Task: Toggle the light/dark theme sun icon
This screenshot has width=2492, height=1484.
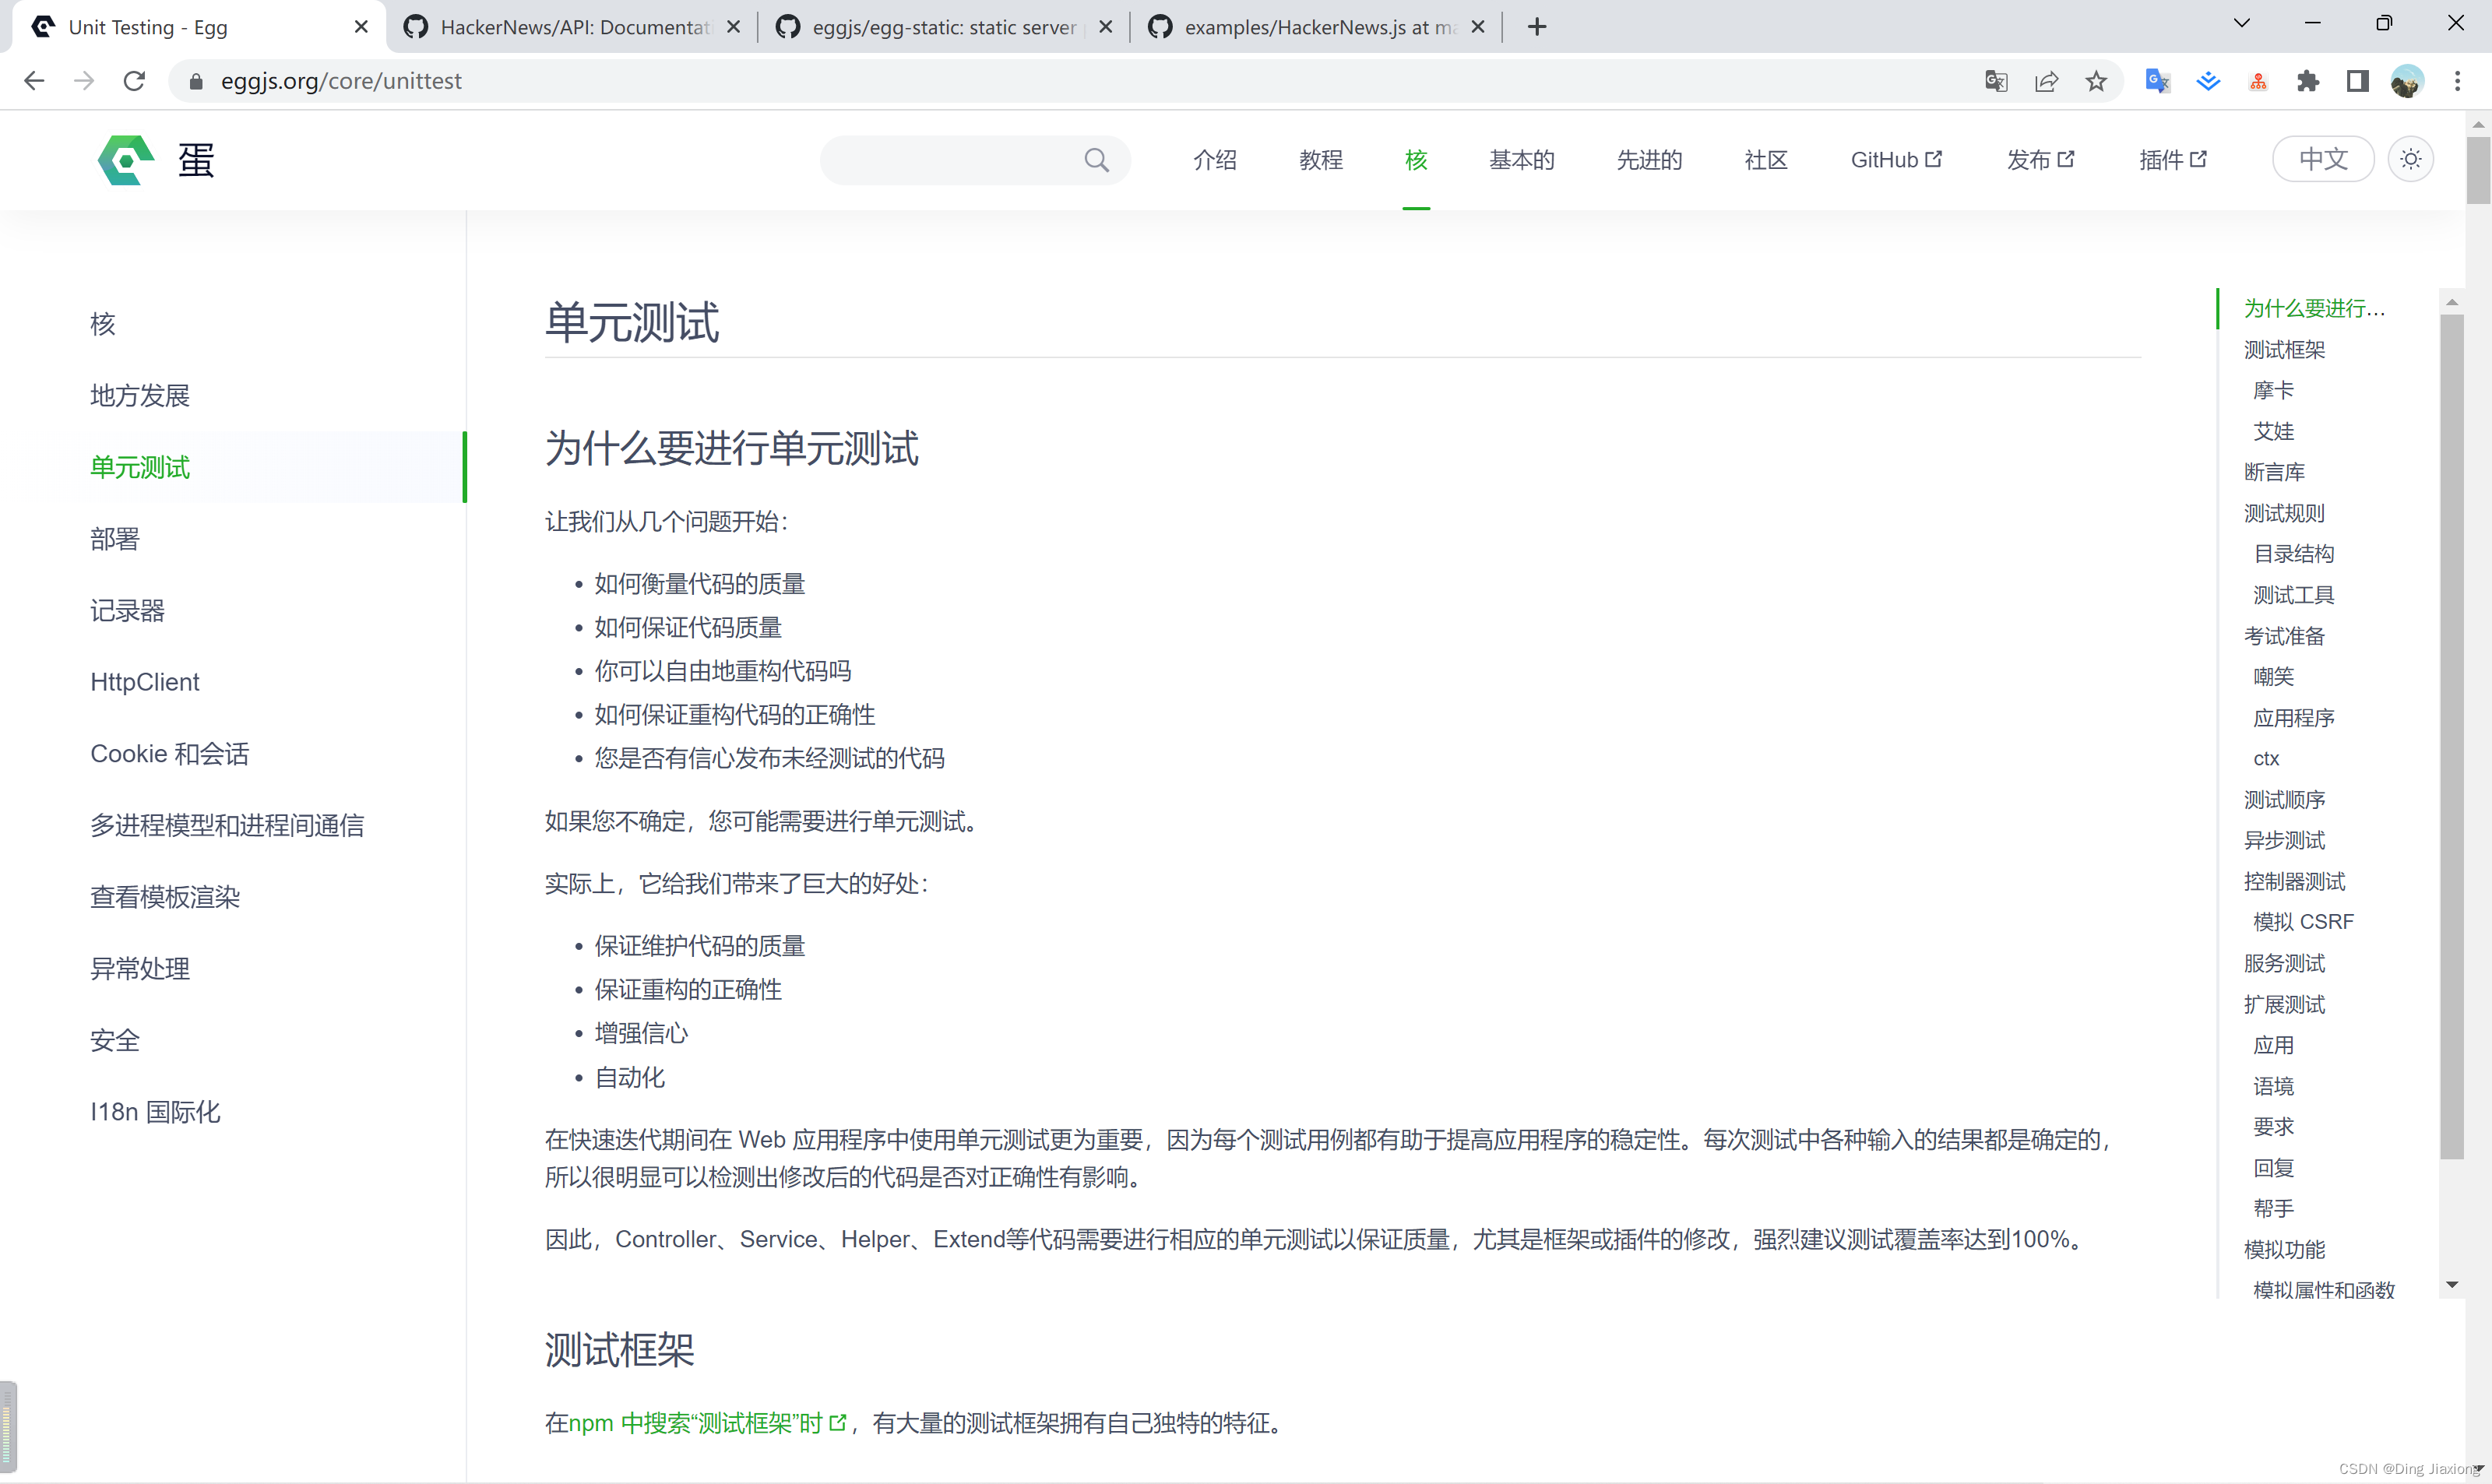Action: coord(2410,159)
